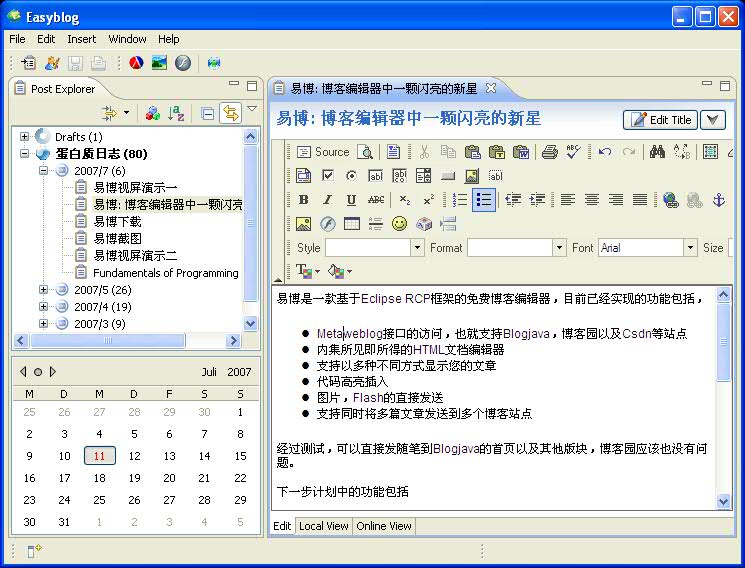Collapse the 2007/7 (6) folder
The image size is (745, 568).
tap(43, 171)
